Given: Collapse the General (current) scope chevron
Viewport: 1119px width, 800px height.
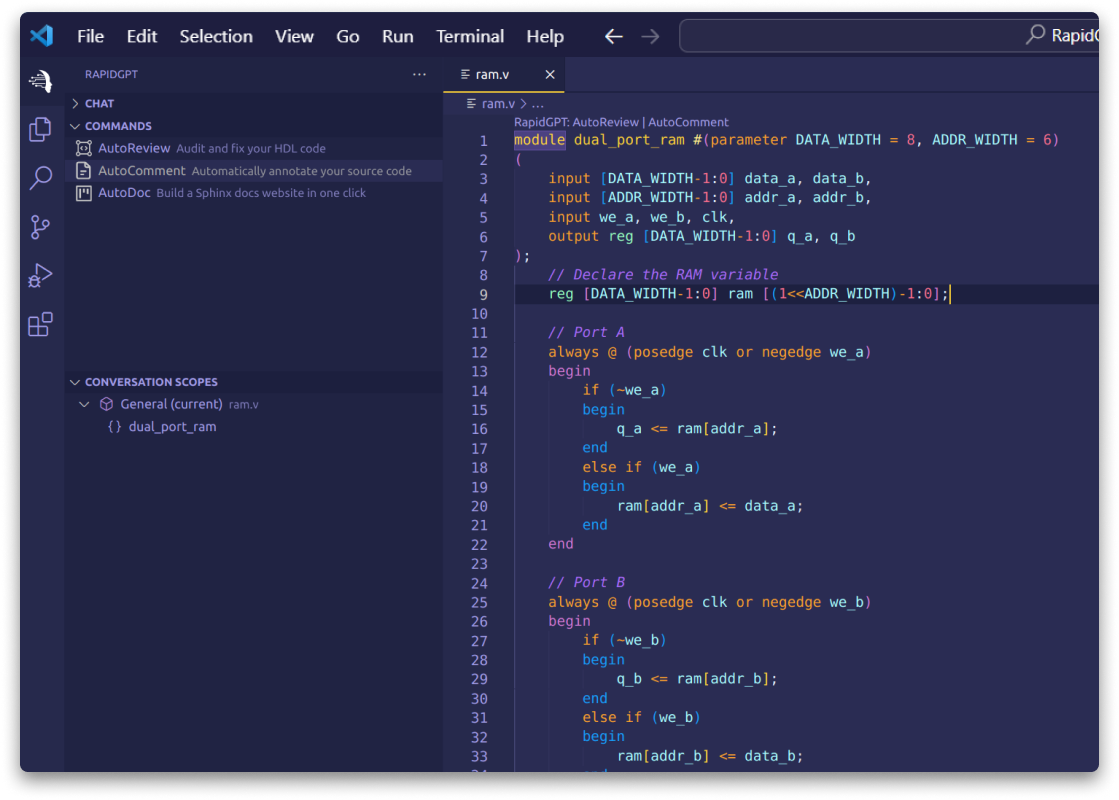Looking at the screenshot, I should [84, 404].
